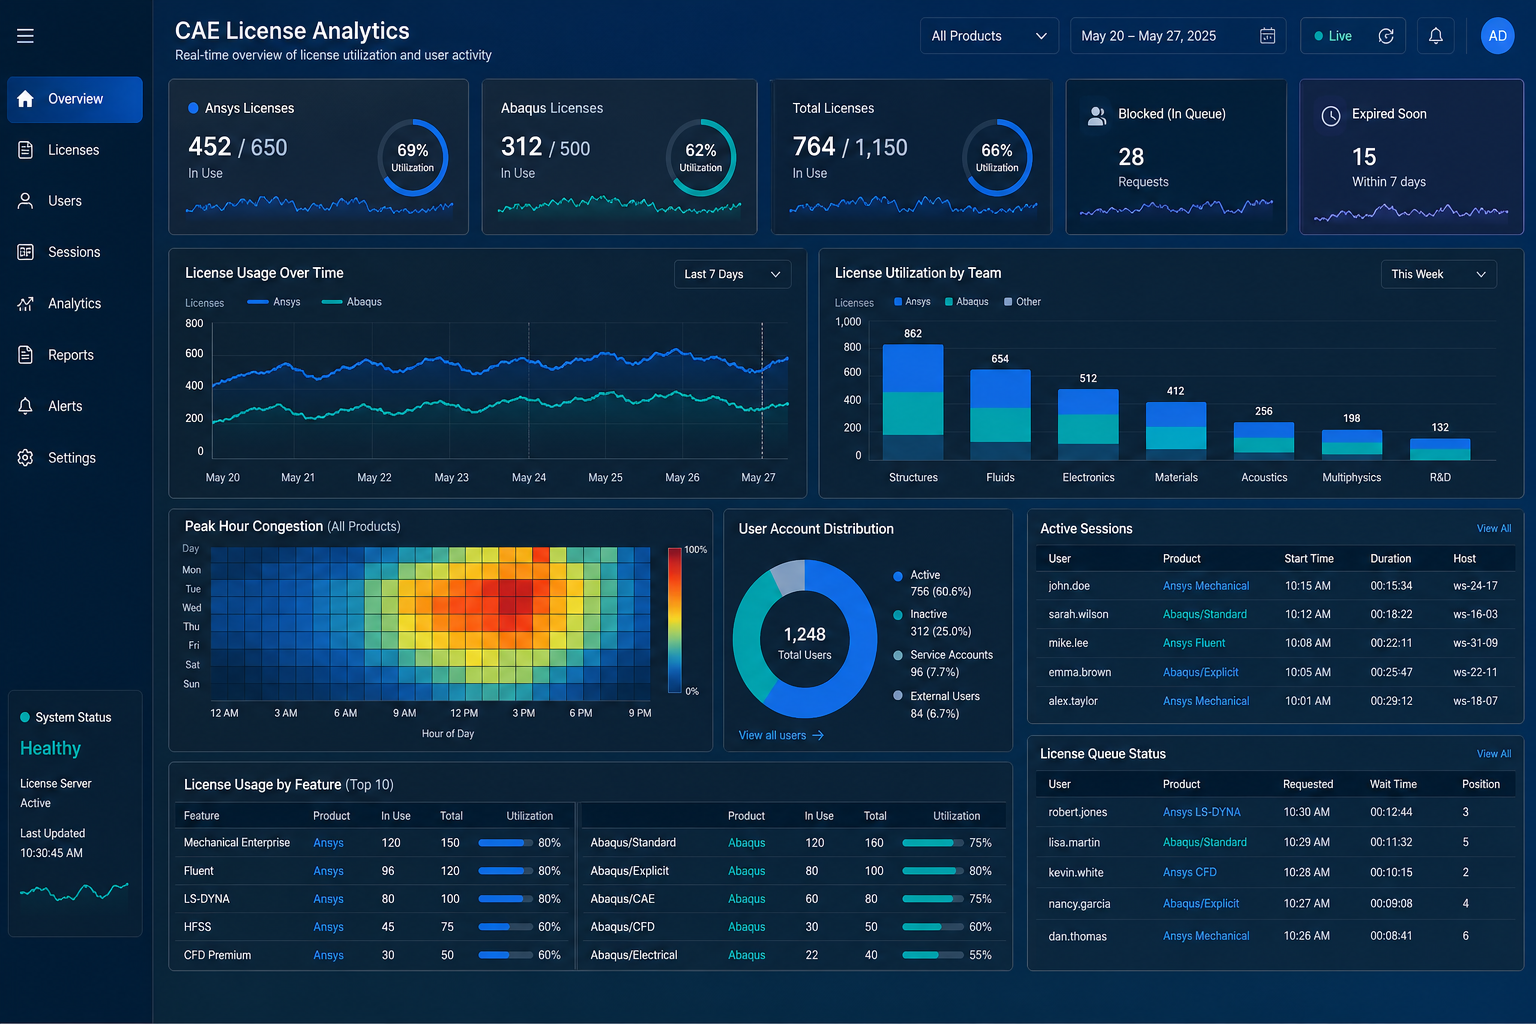Click the Healthy system status text
The image size is (1536, 1024).
[x=51, y=748]
